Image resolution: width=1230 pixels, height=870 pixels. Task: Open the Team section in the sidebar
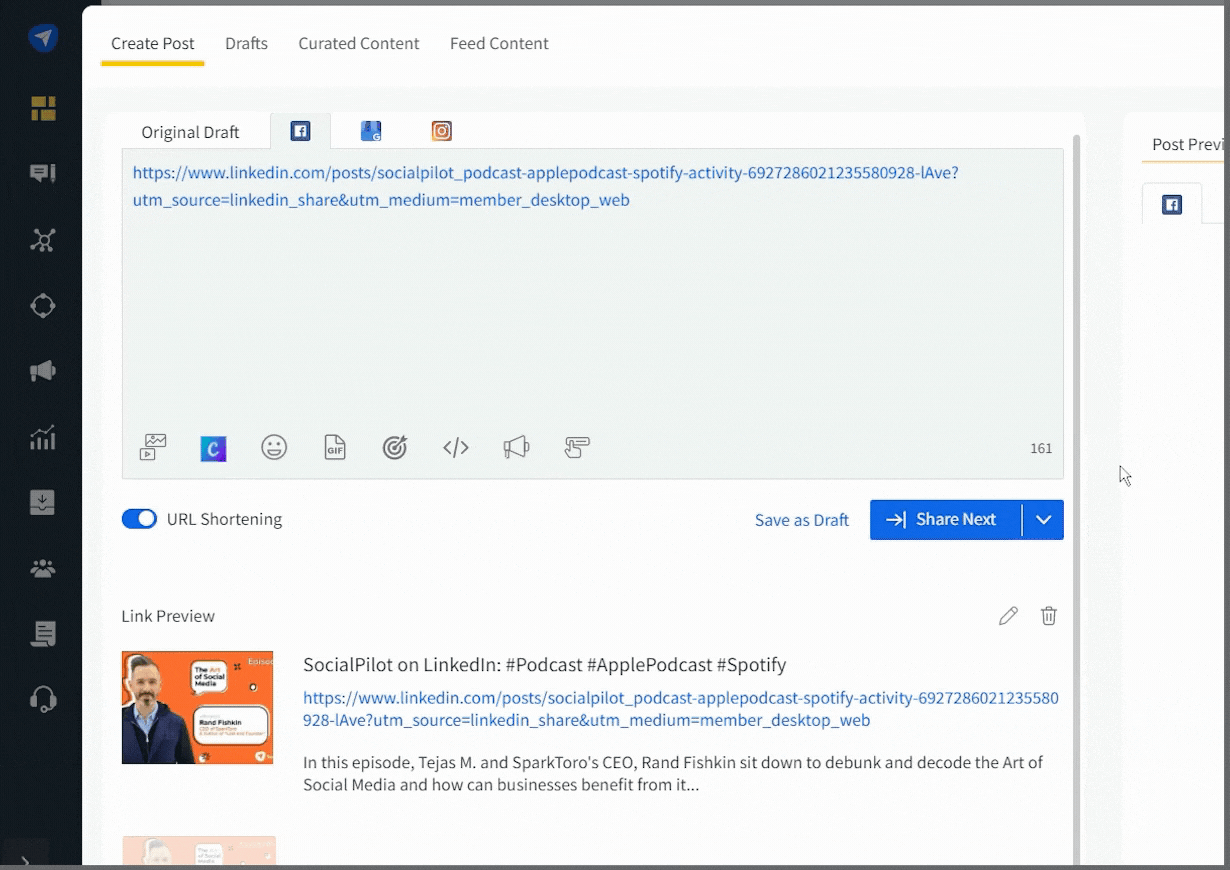41,568
